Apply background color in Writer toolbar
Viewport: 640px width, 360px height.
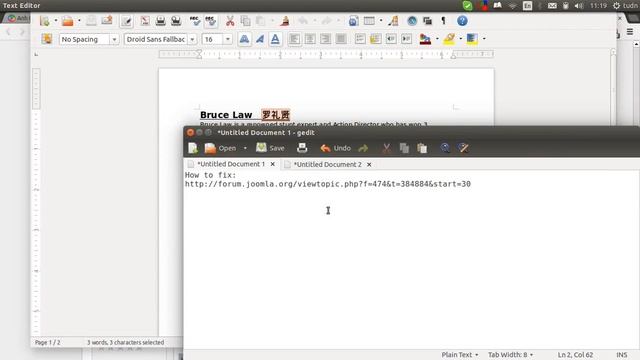472,39
